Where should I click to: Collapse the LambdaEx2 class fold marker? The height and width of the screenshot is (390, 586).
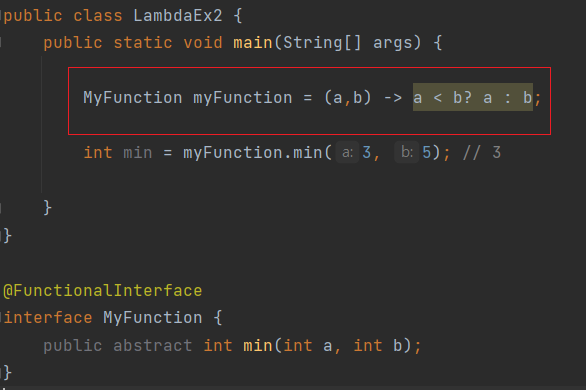coord(1,16)
